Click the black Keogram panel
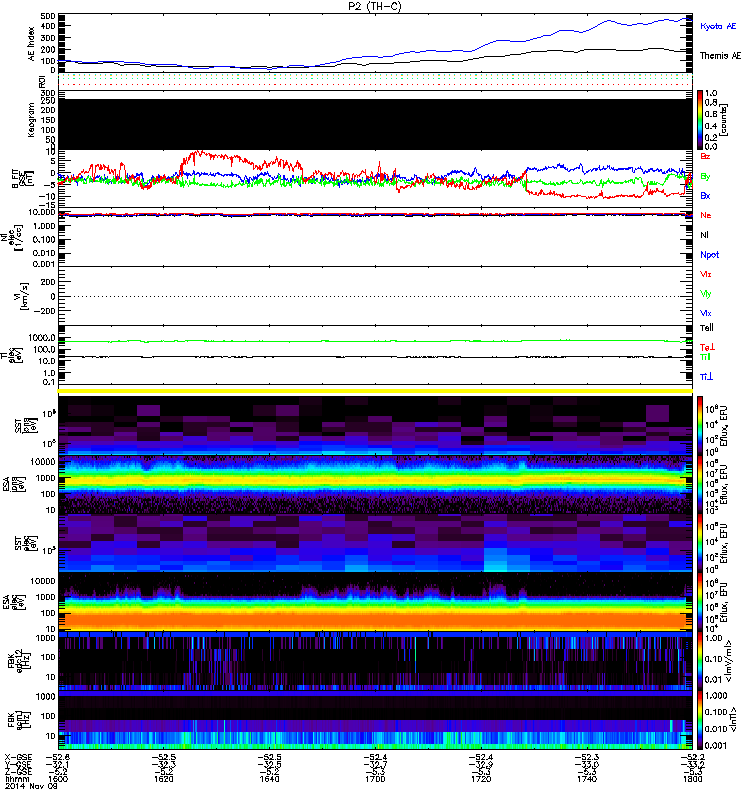 click(x=375, y=124)
